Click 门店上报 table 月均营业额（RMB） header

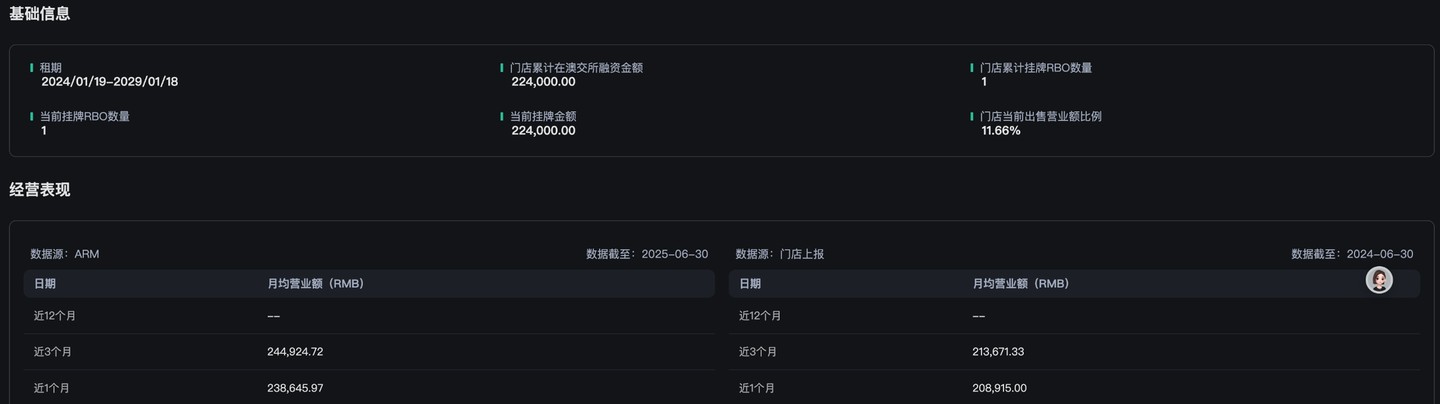pos(1021,284)
